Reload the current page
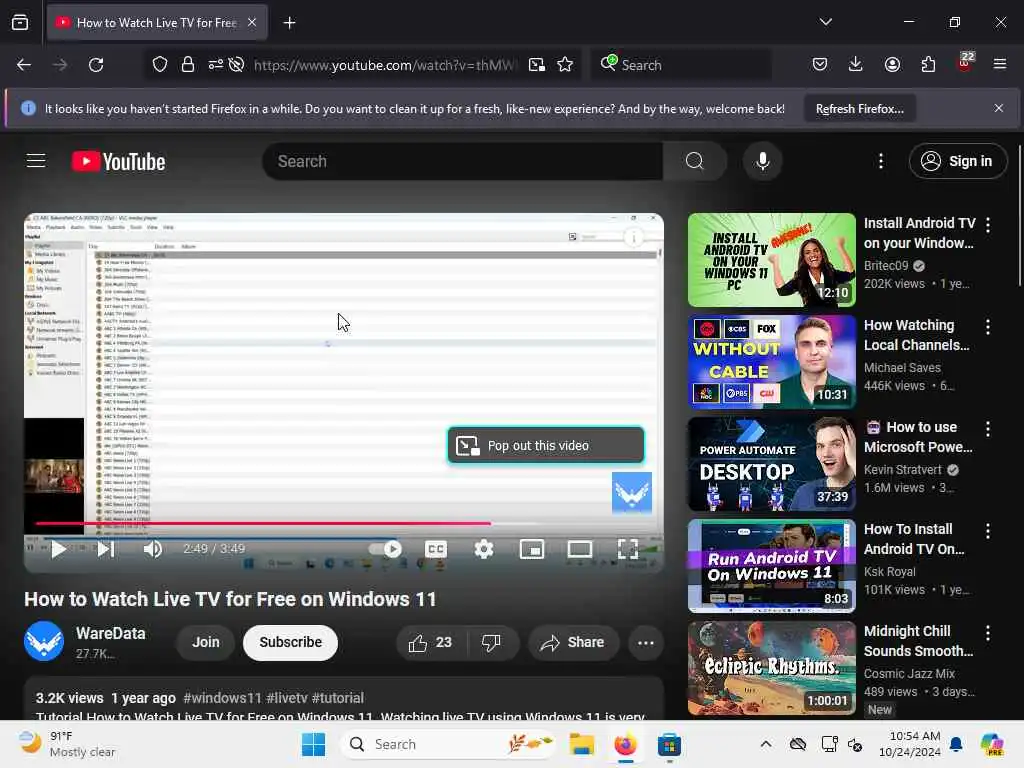The width and height of the screenshot is (1024, 768). [96, 65]
